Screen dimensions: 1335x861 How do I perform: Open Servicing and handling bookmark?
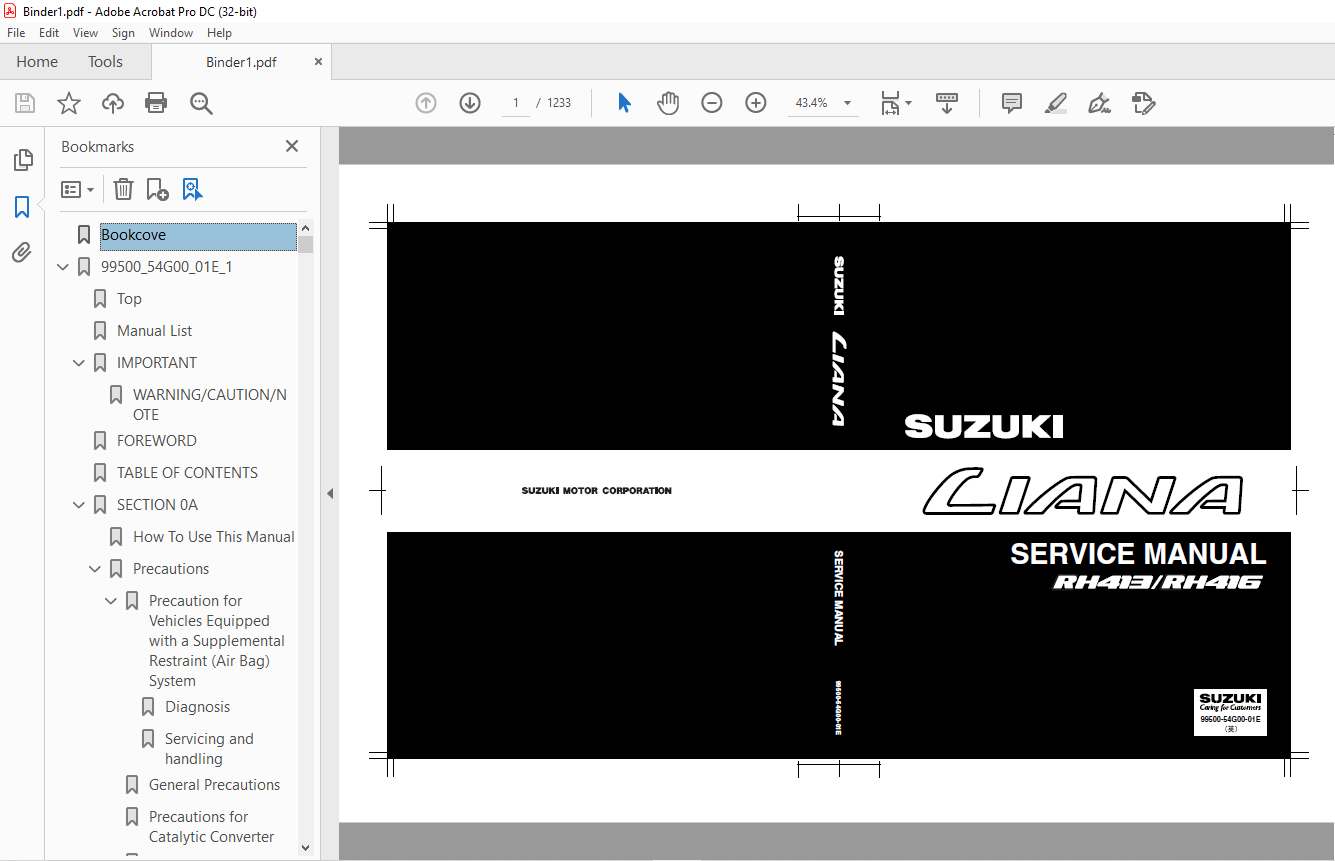tap(209, 749)
